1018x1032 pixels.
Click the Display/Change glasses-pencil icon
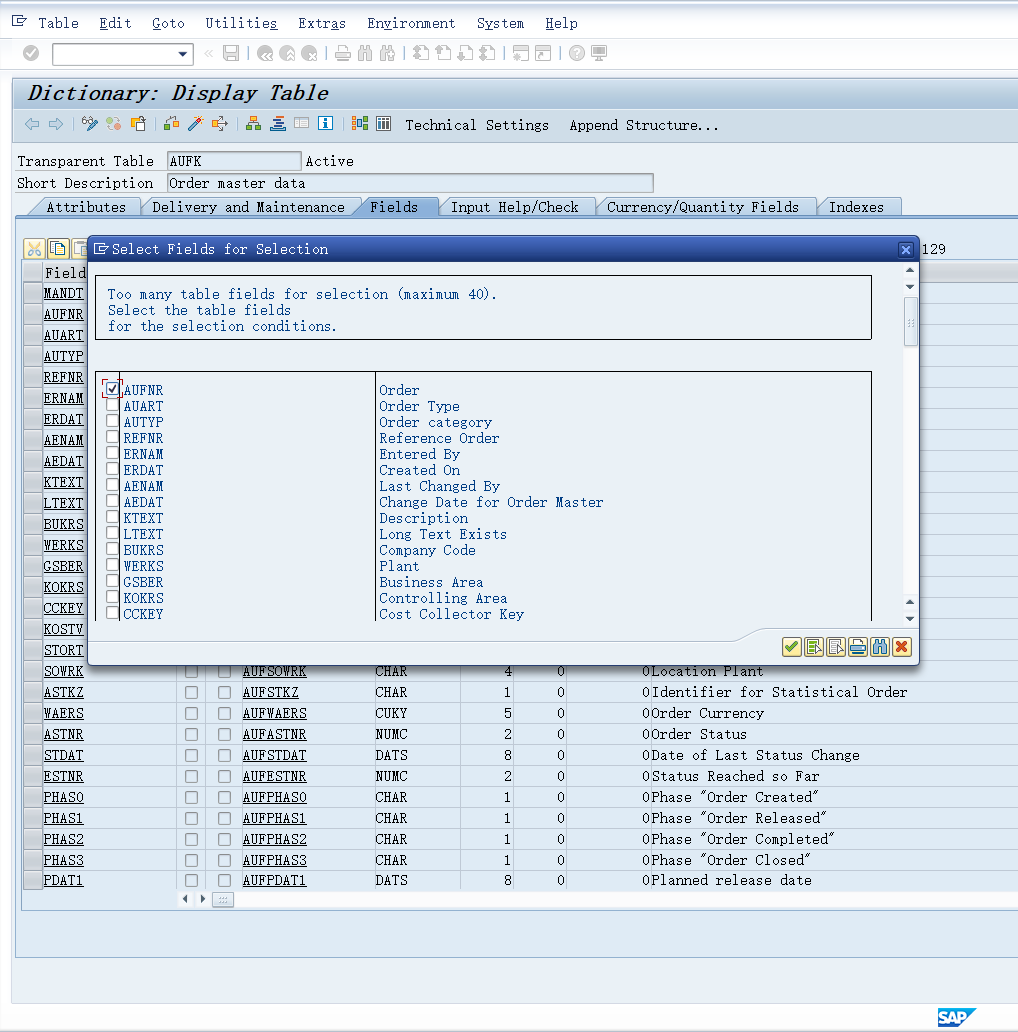(89, 124)
